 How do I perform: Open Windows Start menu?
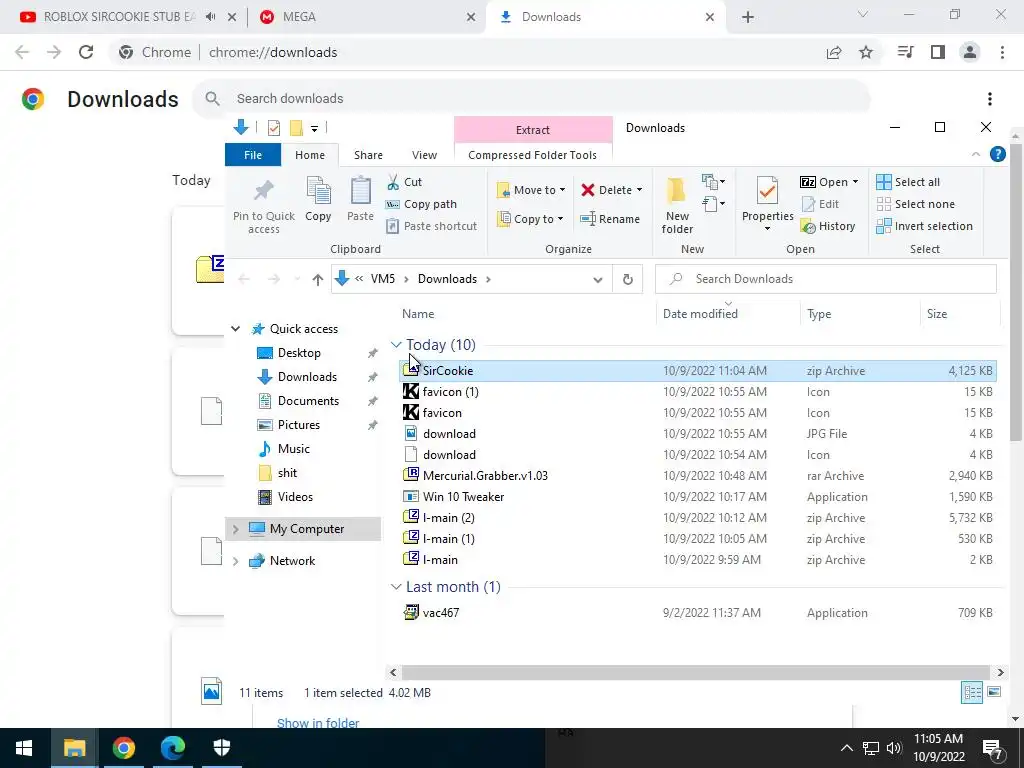point(24,748)
